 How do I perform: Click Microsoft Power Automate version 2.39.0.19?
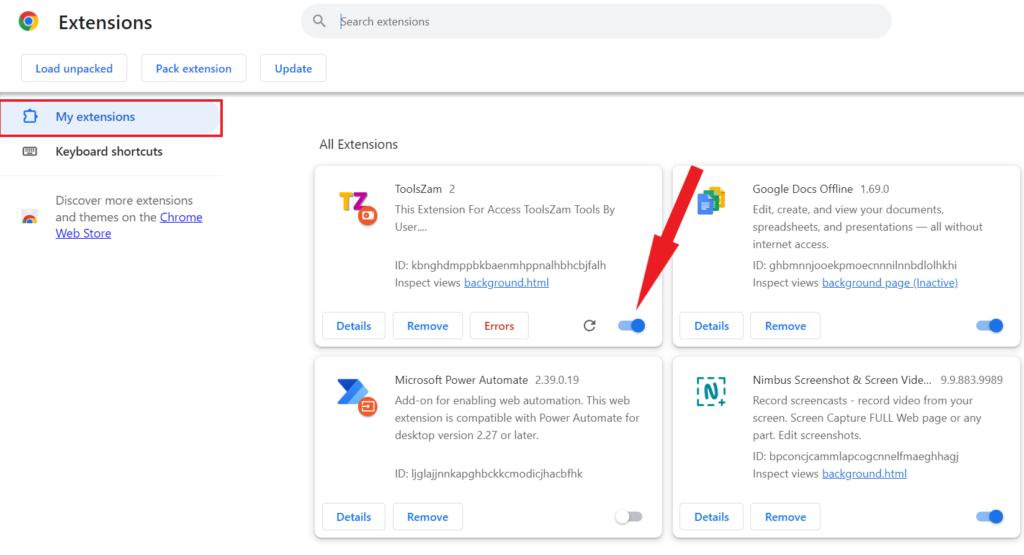coord(557,380)
